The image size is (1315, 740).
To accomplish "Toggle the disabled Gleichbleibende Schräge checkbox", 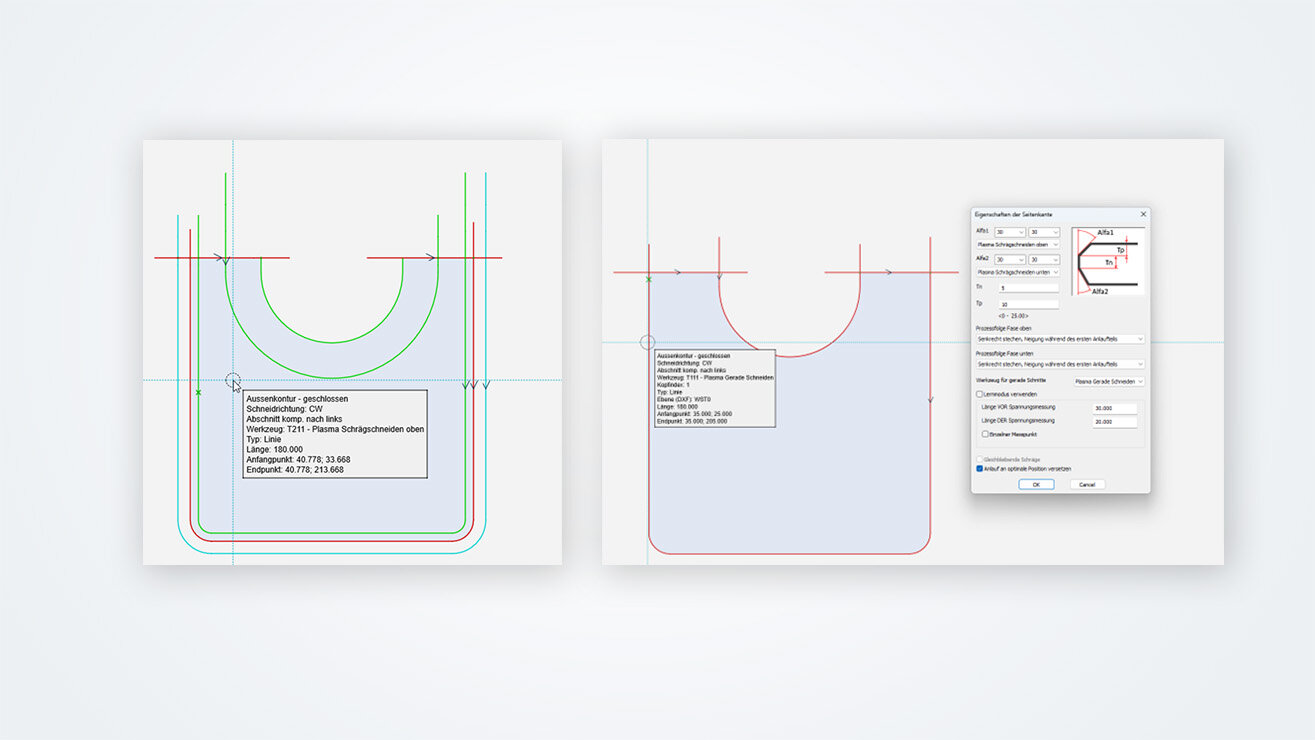I will point(979,459).
